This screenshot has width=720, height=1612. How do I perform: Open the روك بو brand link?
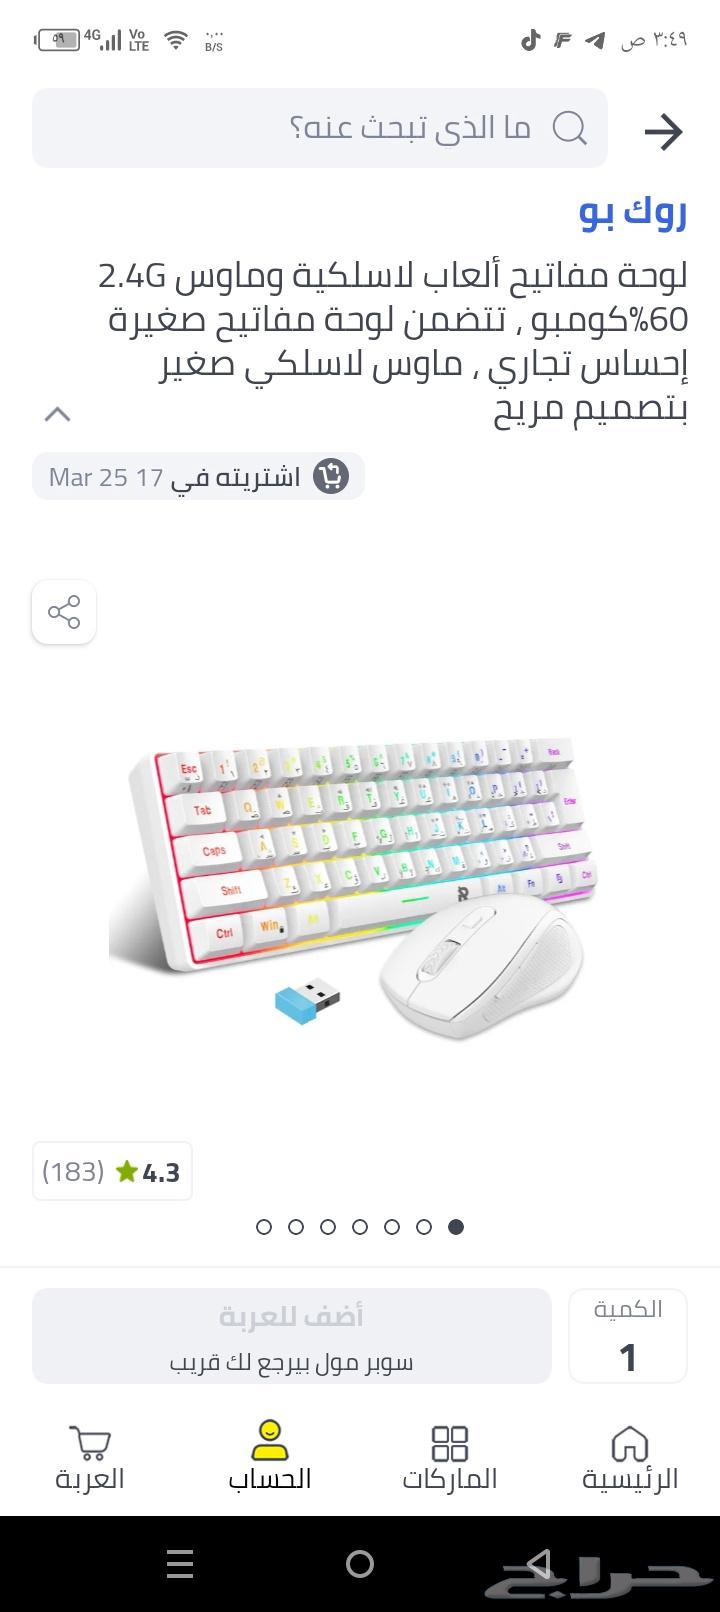point(634,211)
